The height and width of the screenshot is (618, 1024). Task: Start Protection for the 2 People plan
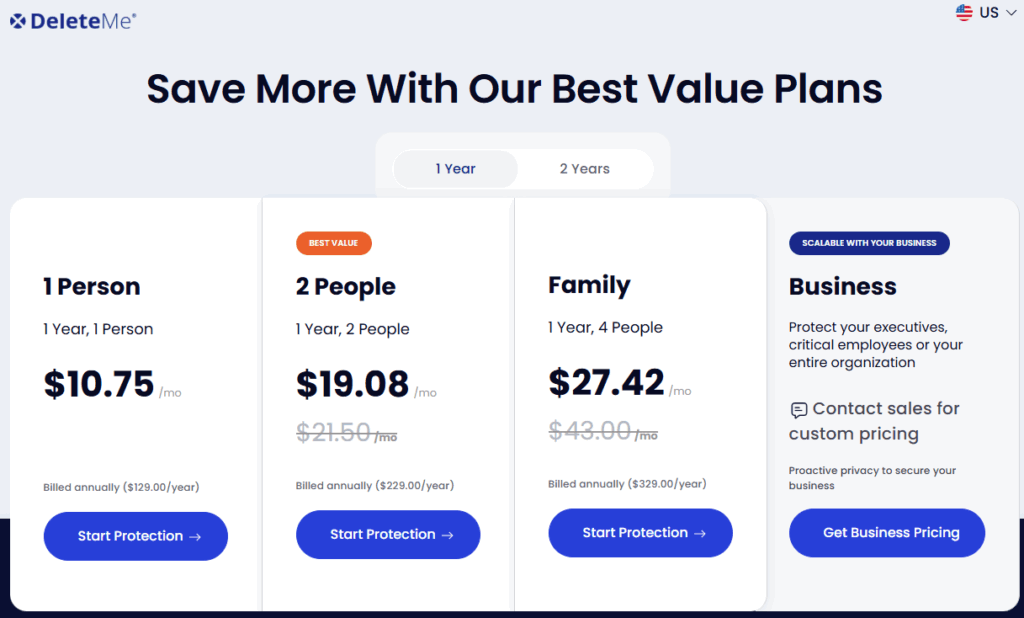(387, 534)
